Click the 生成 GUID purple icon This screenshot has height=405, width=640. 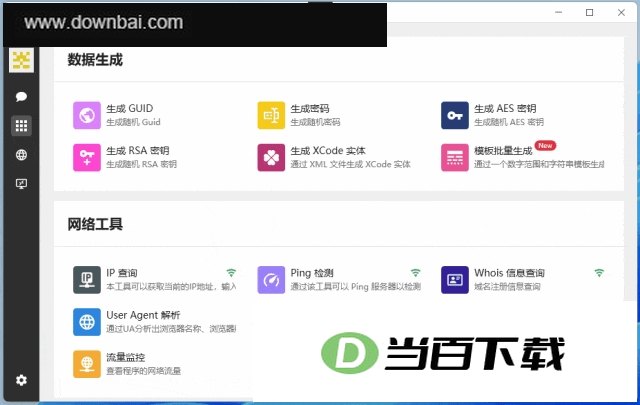point(87,116)
